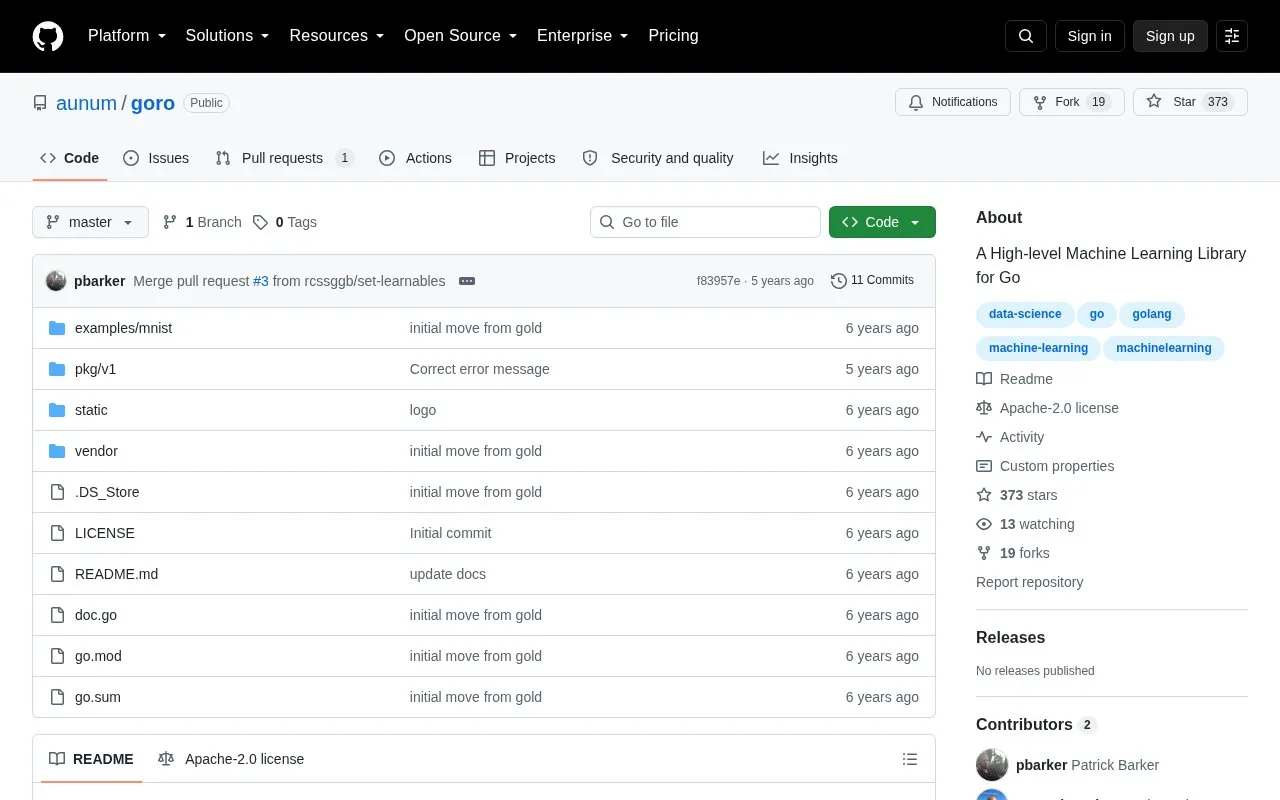Open the aunum owner link

(x=86, y=103)
